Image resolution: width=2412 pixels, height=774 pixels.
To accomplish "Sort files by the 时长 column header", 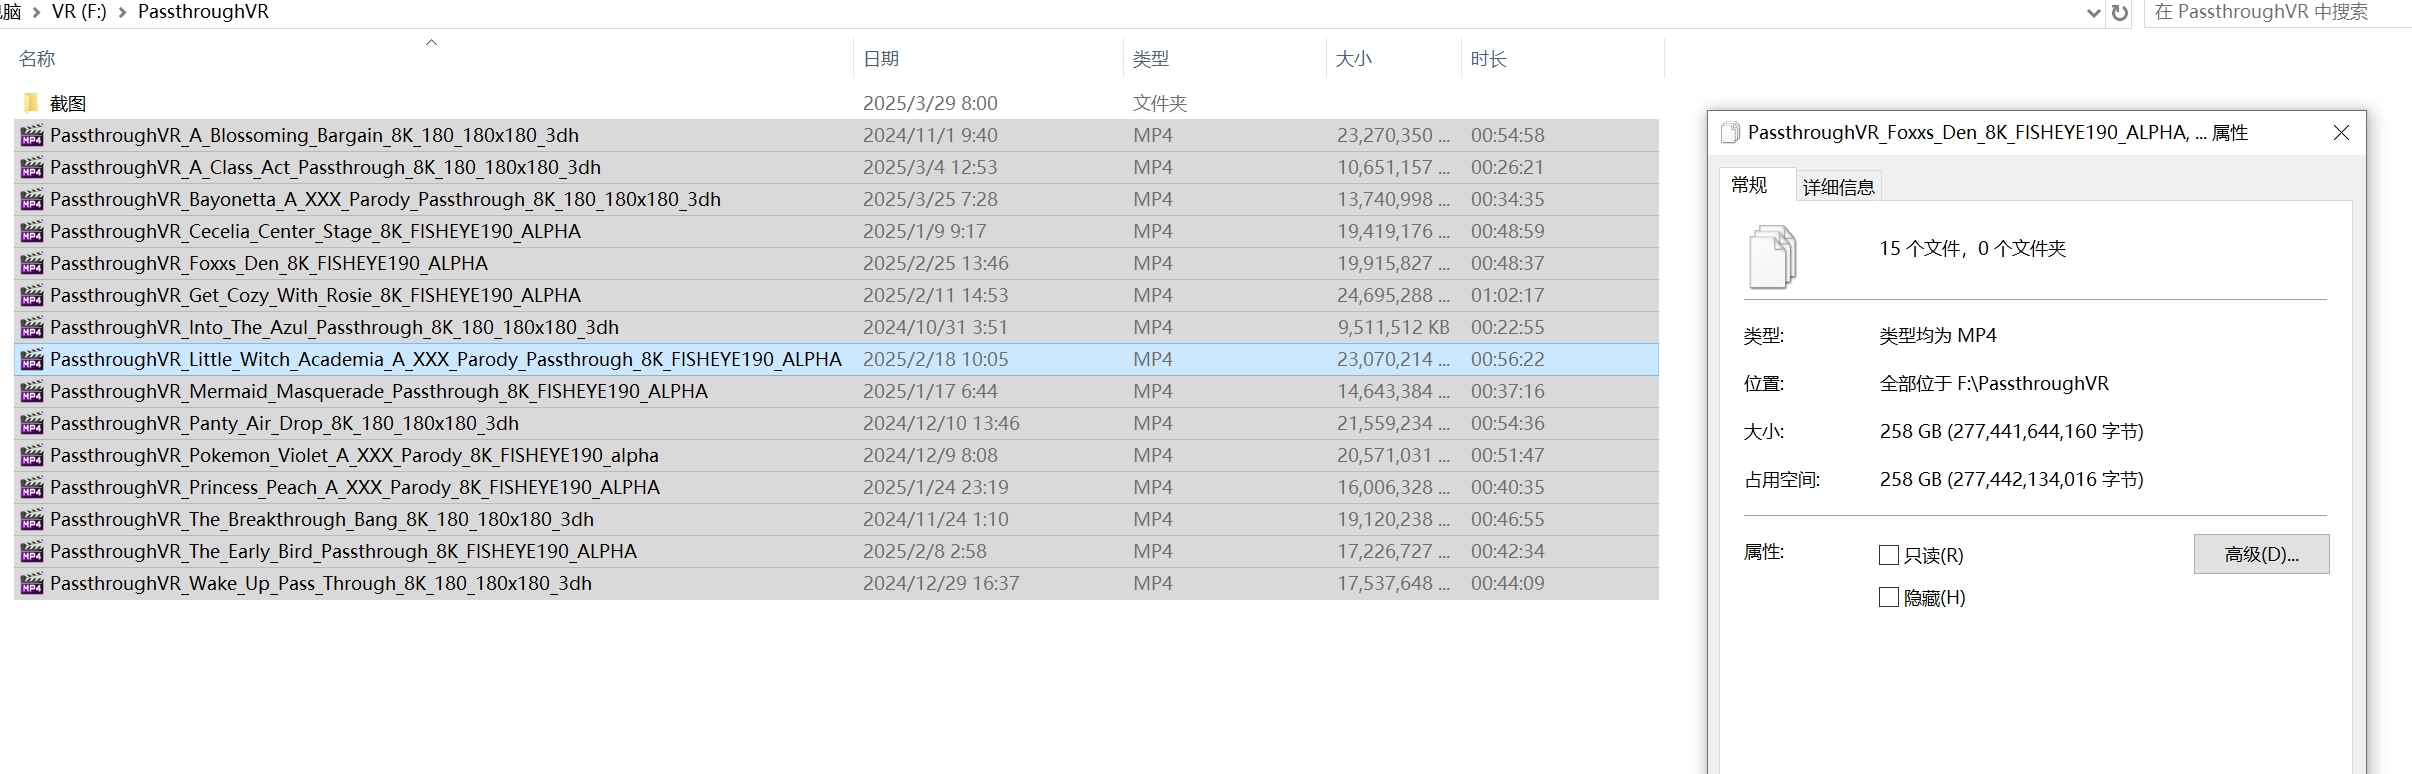I will [x=1488, y=59].
